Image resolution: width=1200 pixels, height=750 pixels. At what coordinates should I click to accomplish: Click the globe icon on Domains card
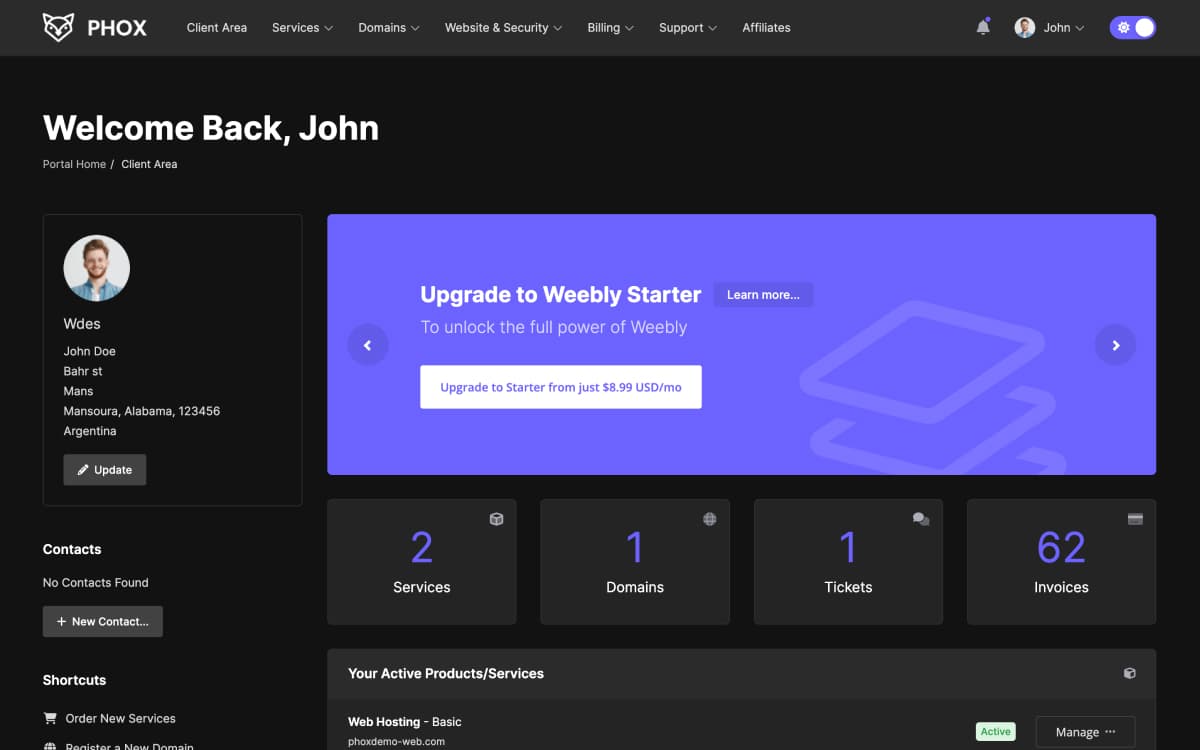pyautogui.click(x=710, y=519)
